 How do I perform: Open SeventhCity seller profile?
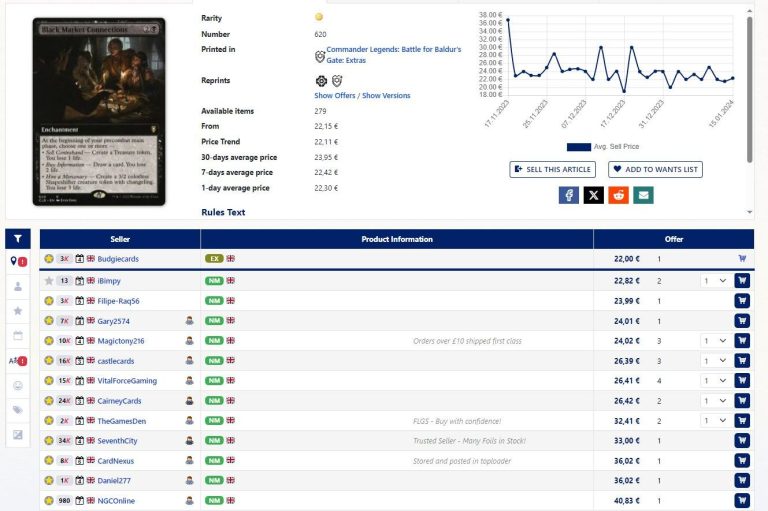[117, 440]
